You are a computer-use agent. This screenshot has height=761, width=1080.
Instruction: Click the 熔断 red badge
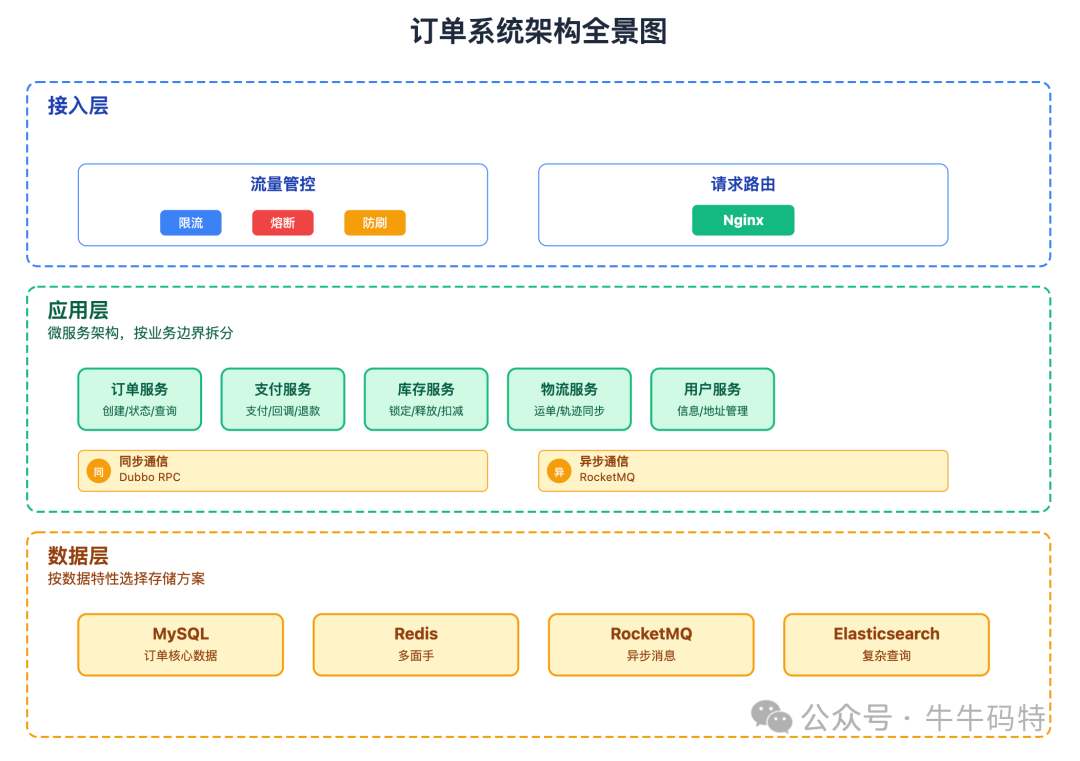tap(283, 222)
